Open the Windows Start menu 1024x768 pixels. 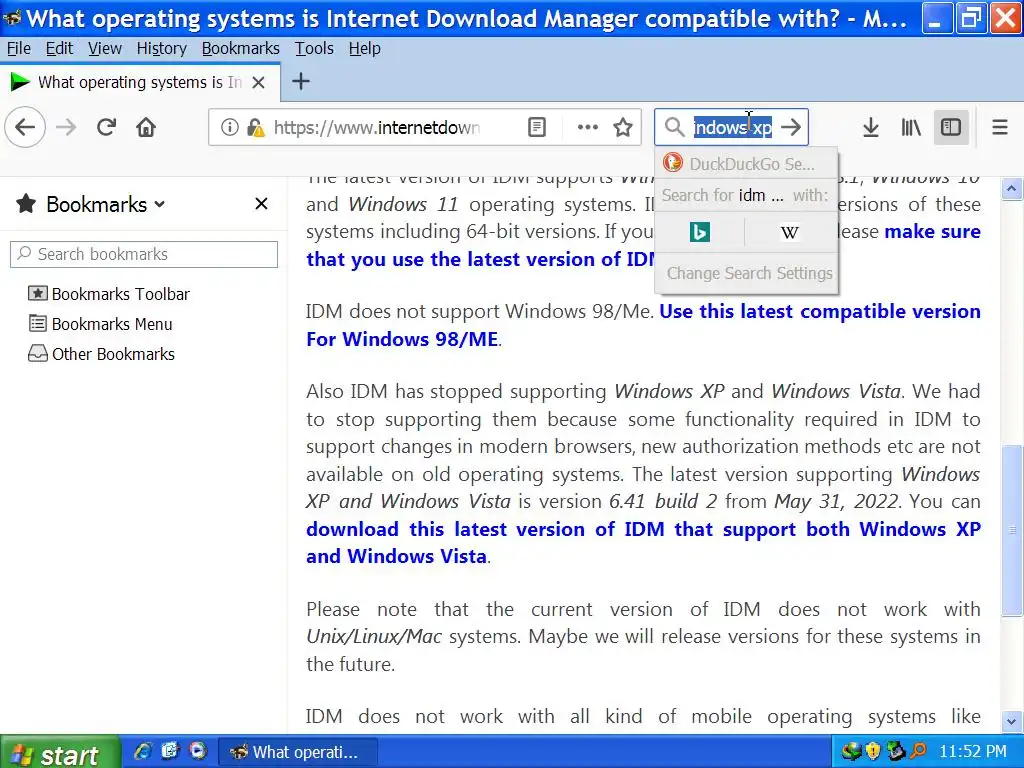[x=60, y=753]
